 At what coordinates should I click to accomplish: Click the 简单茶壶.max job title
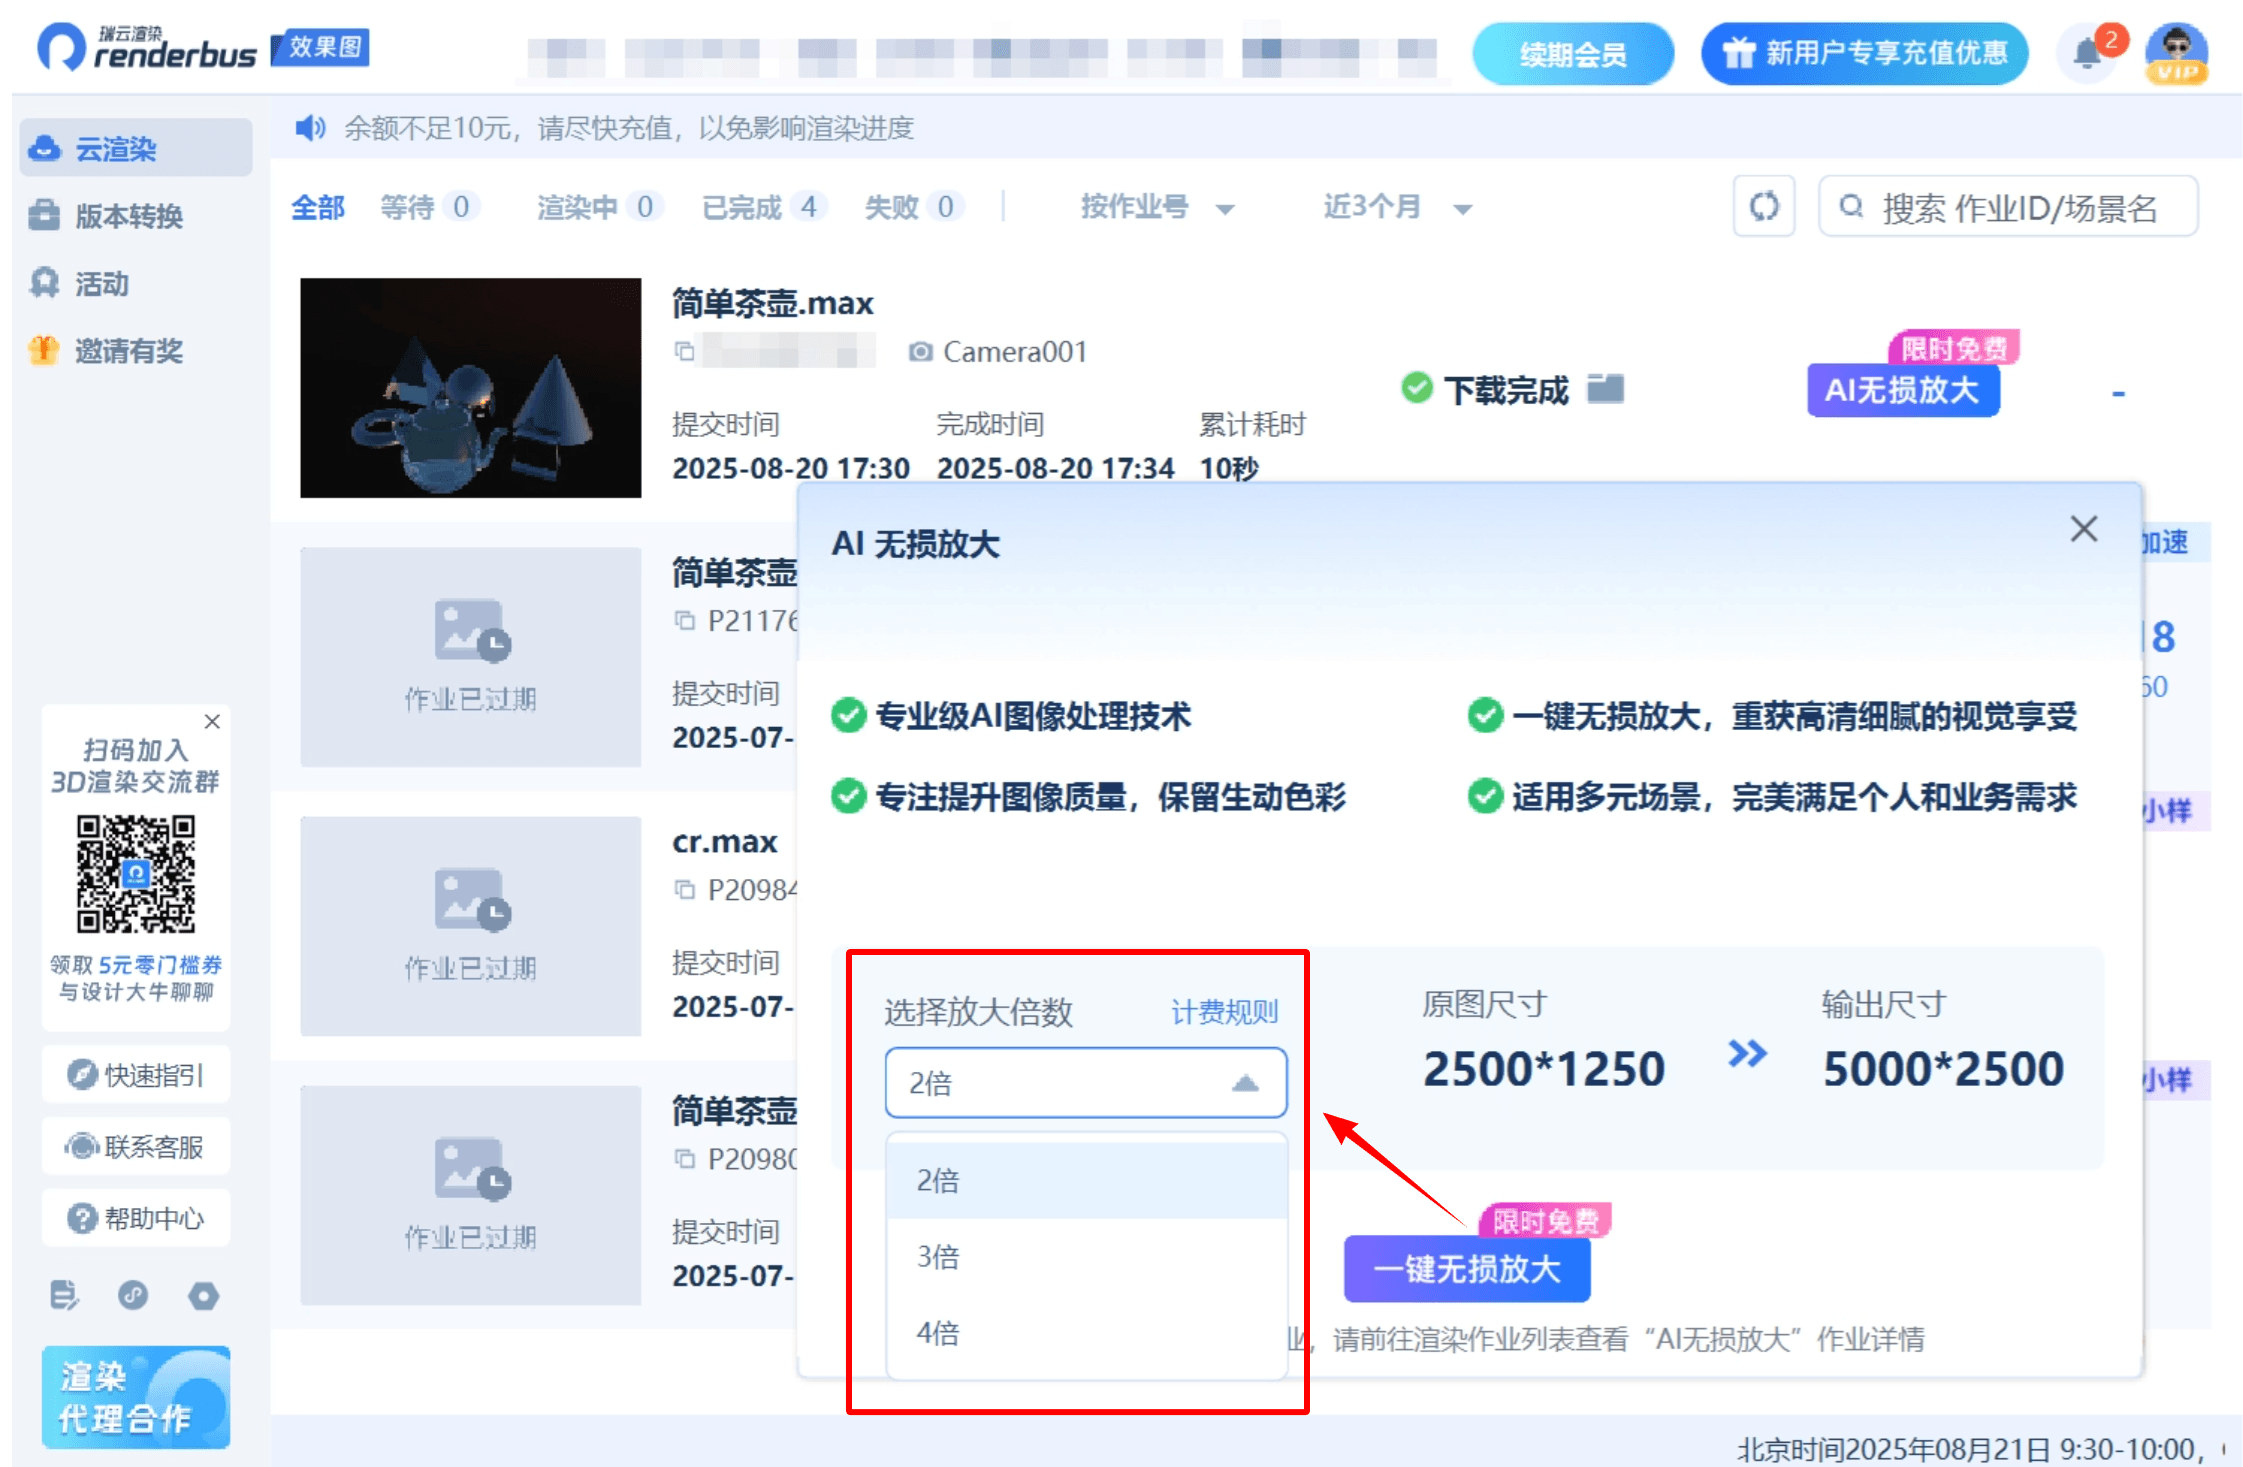pyautogui.click(x=772, y=303)
